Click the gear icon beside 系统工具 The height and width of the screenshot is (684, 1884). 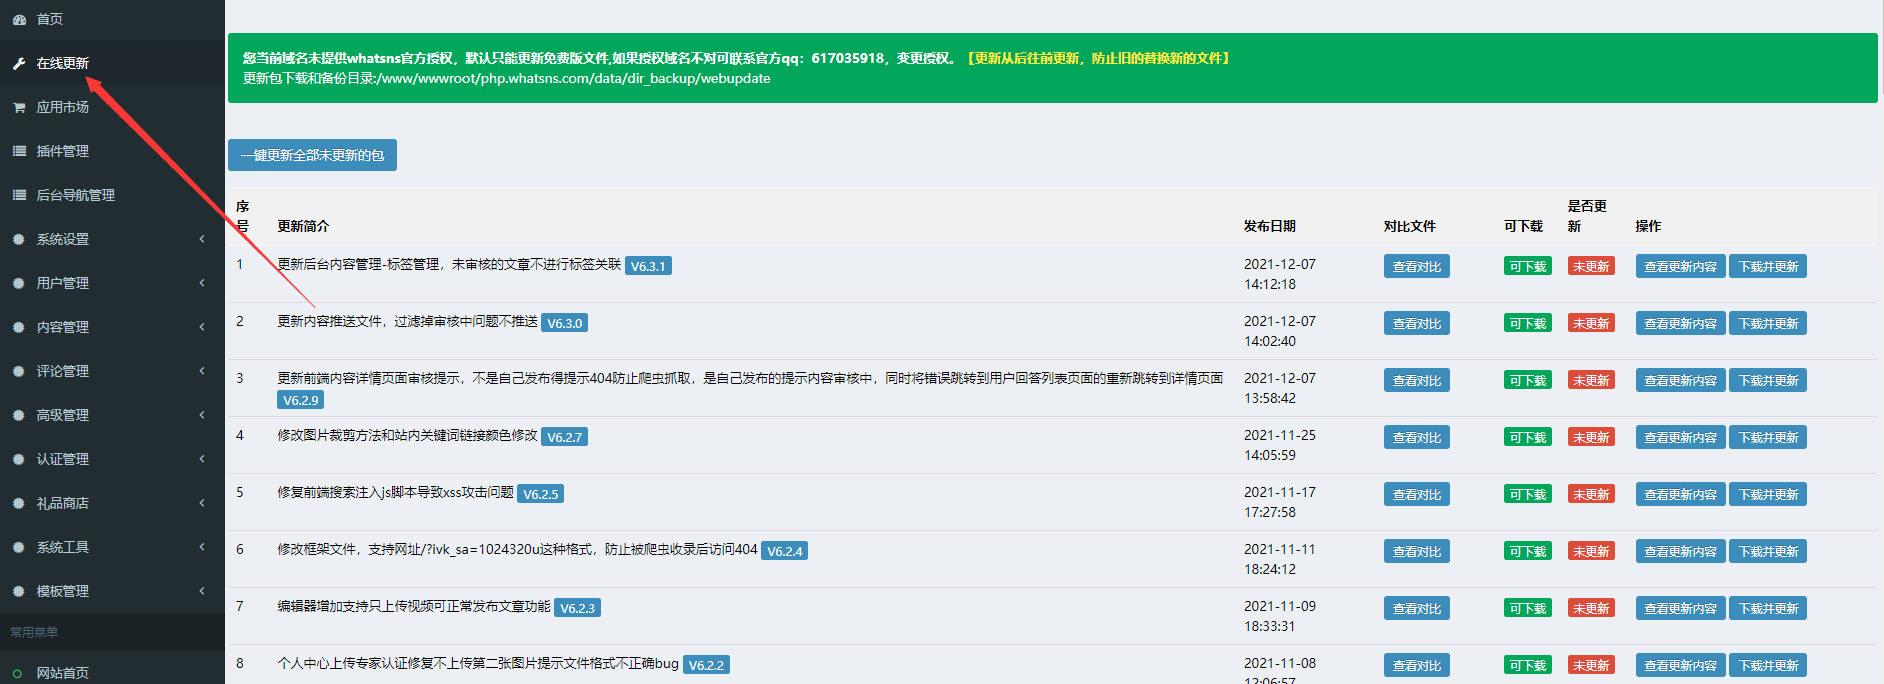tap(19, 547)
